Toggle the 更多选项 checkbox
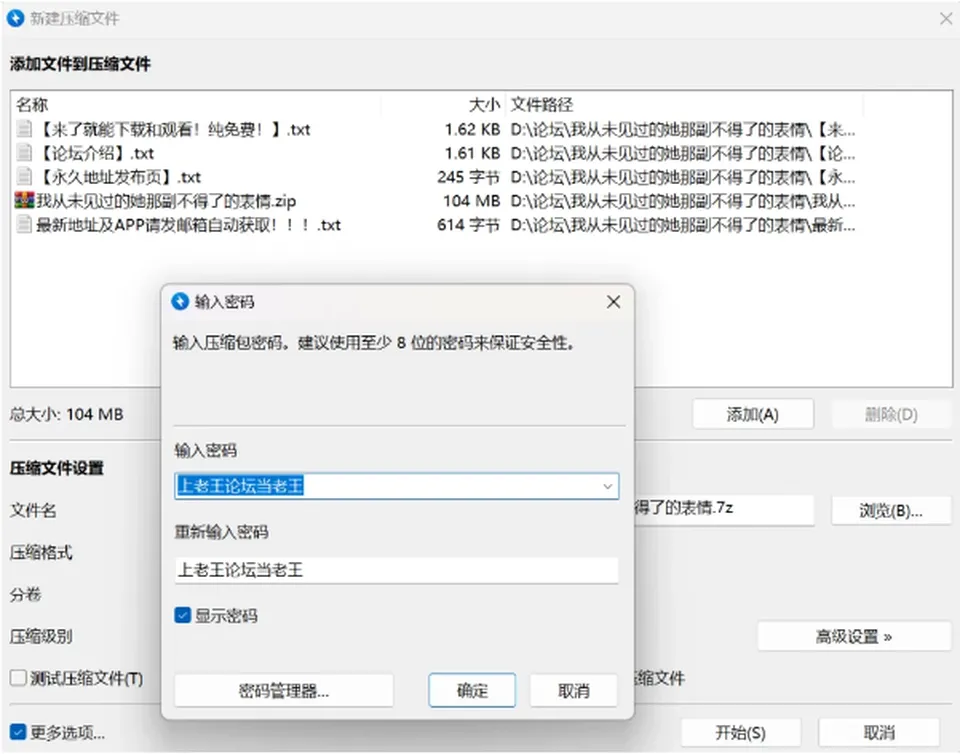This screenshot has height=754, width=960. [x=18, y=732]
